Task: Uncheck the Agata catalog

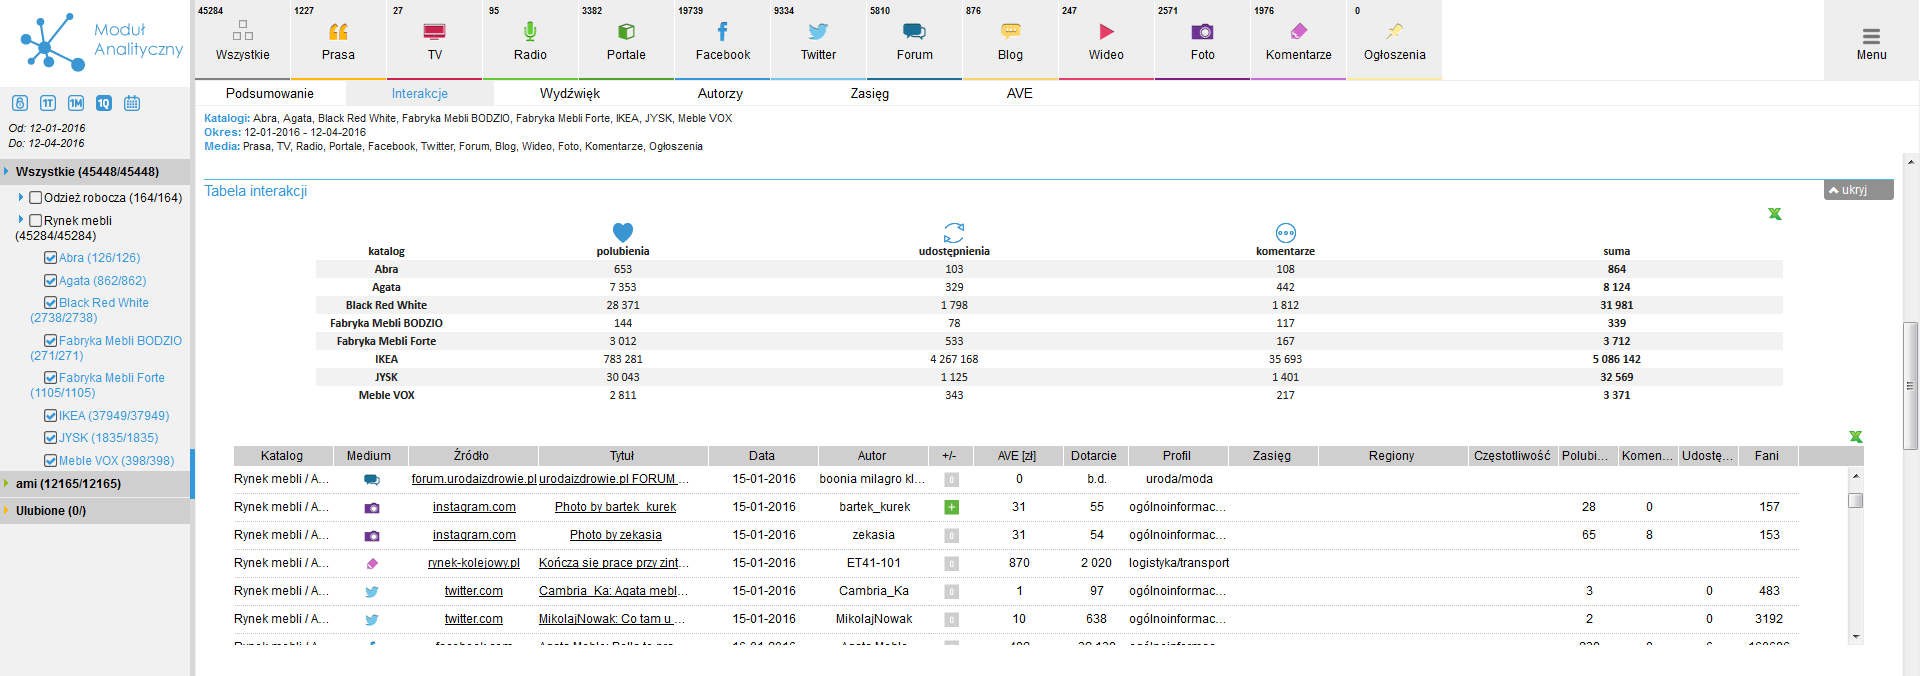Action: click(x=50, y=281)
